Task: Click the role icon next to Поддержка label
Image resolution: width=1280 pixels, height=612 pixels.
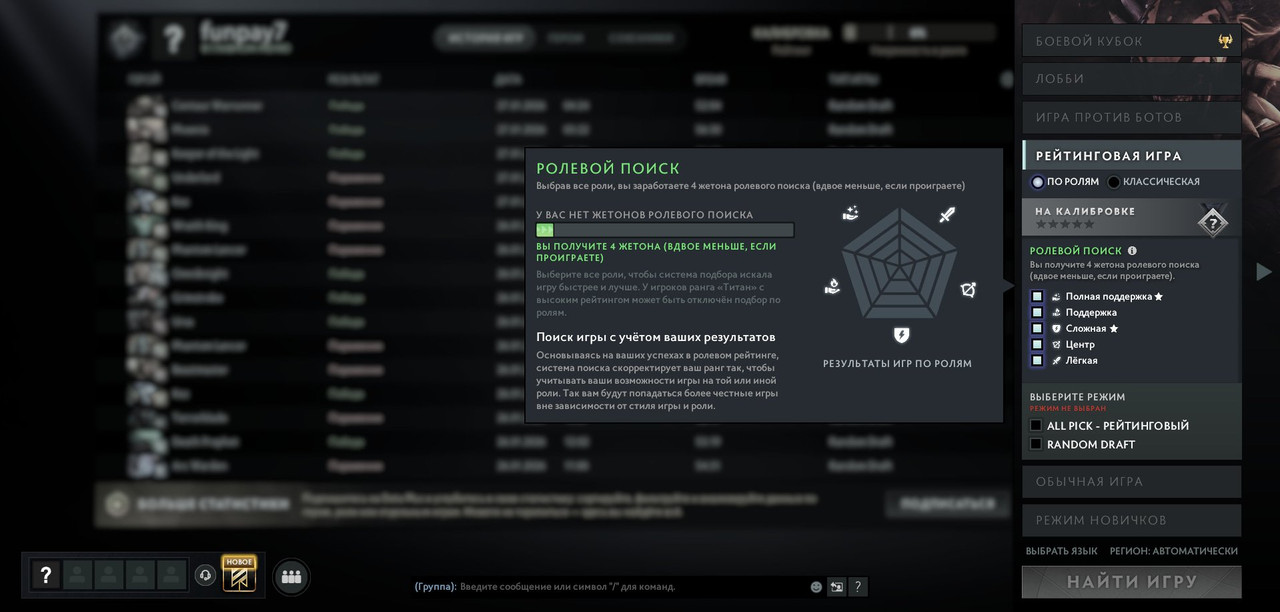Action: tap(1056, 313)
